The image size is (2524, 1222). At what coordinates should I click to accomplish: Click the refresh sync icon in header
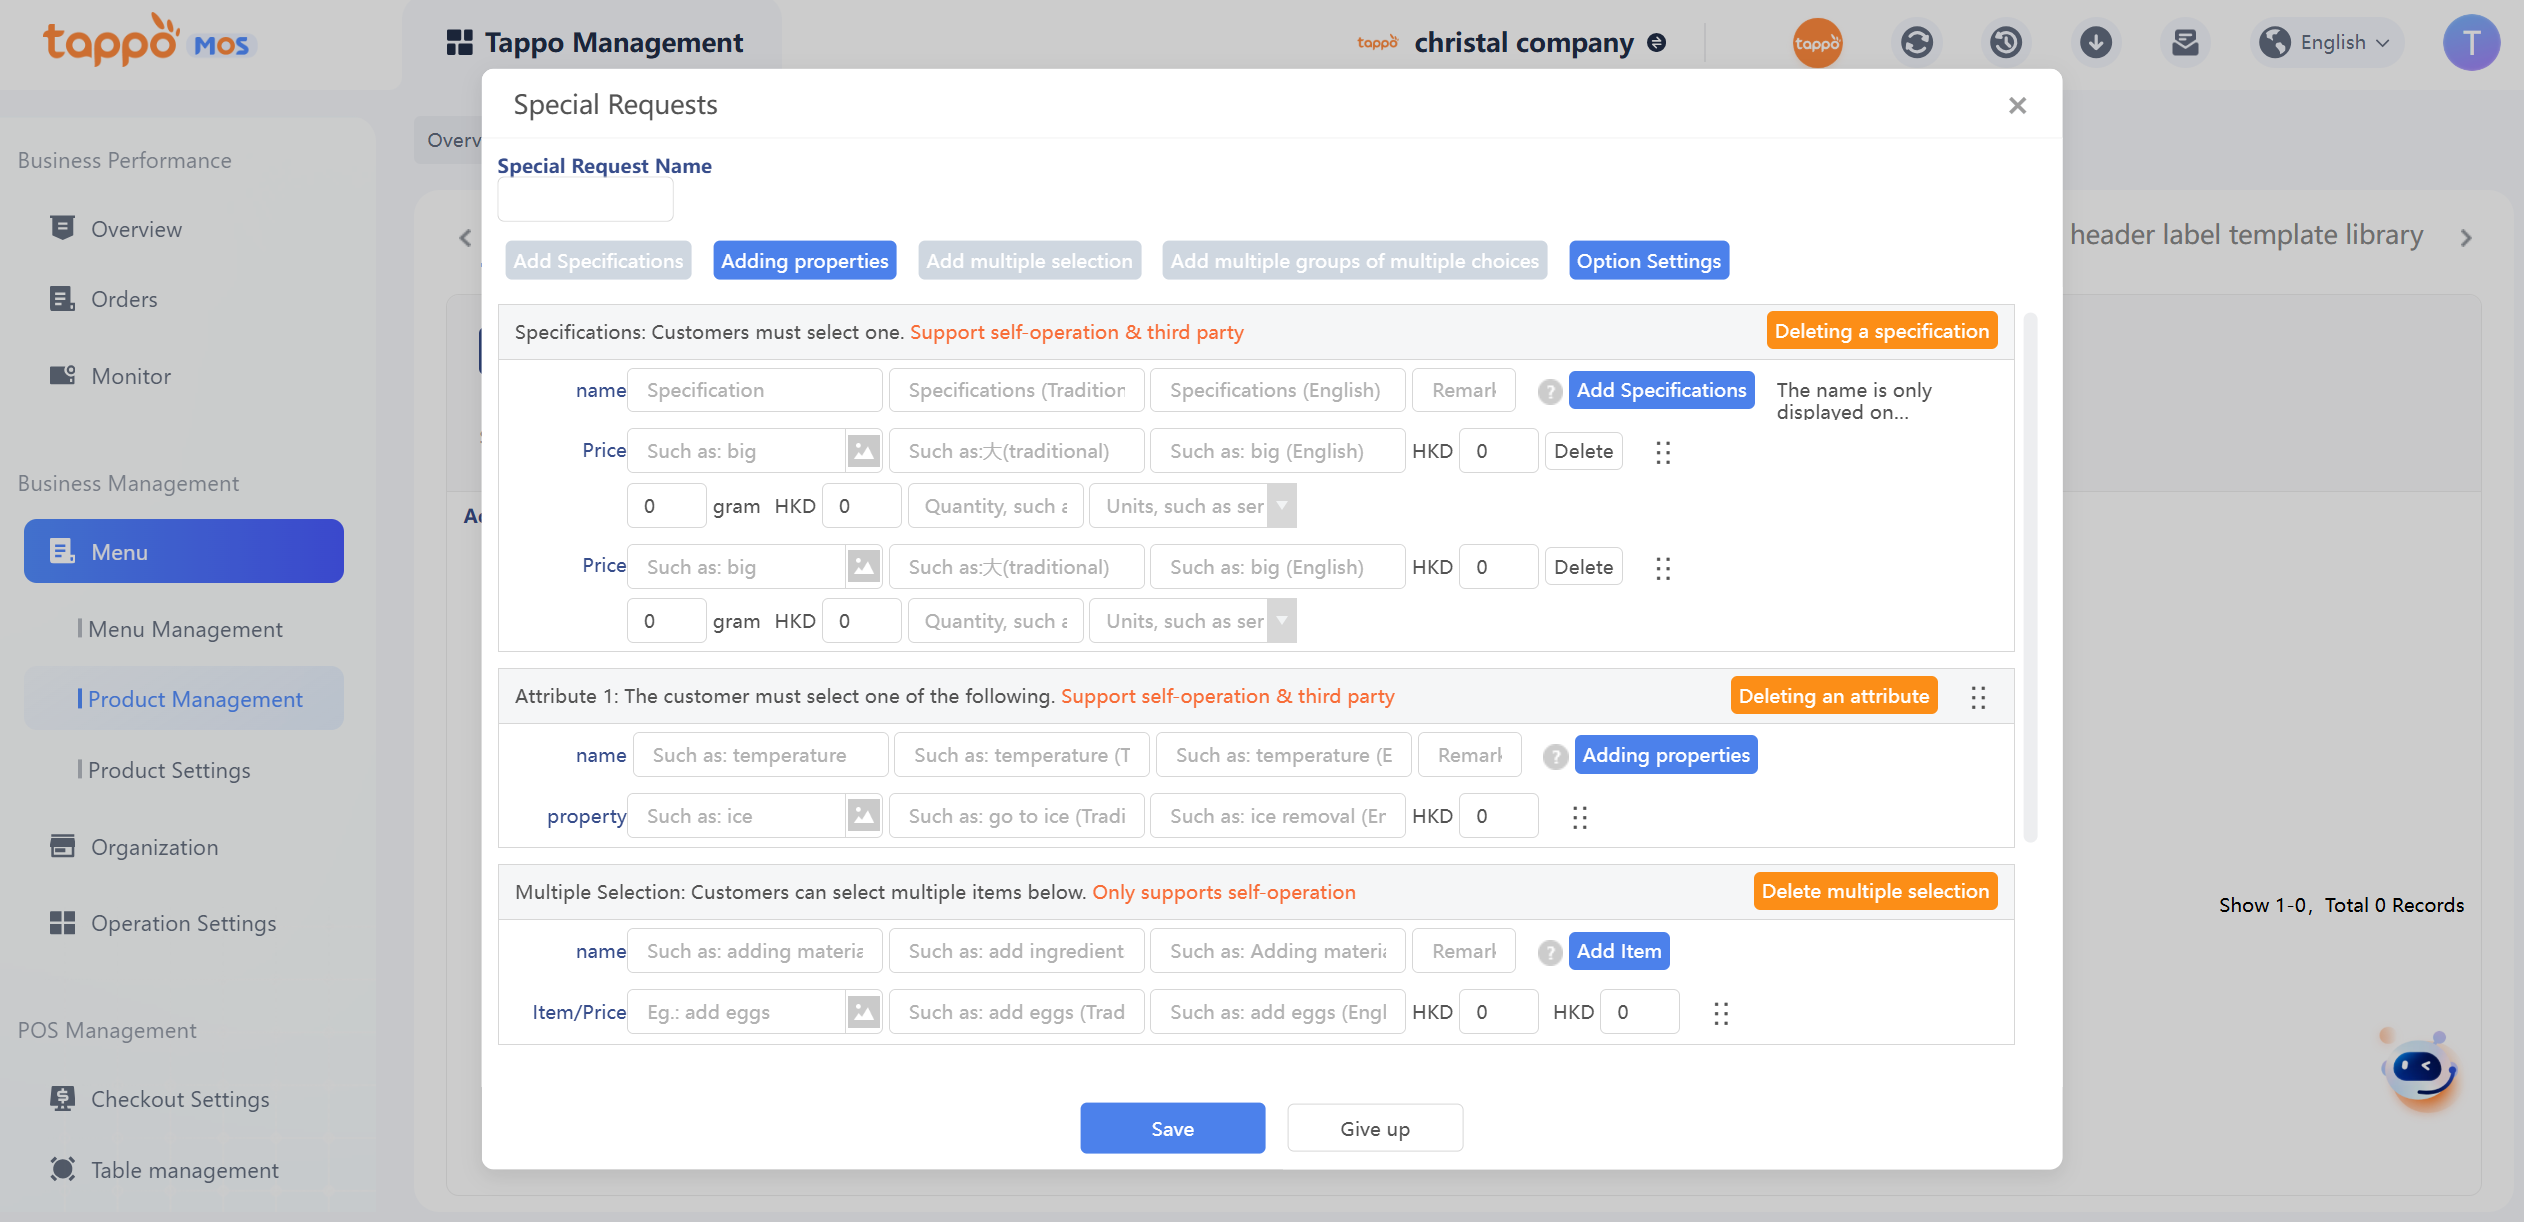1916,42
